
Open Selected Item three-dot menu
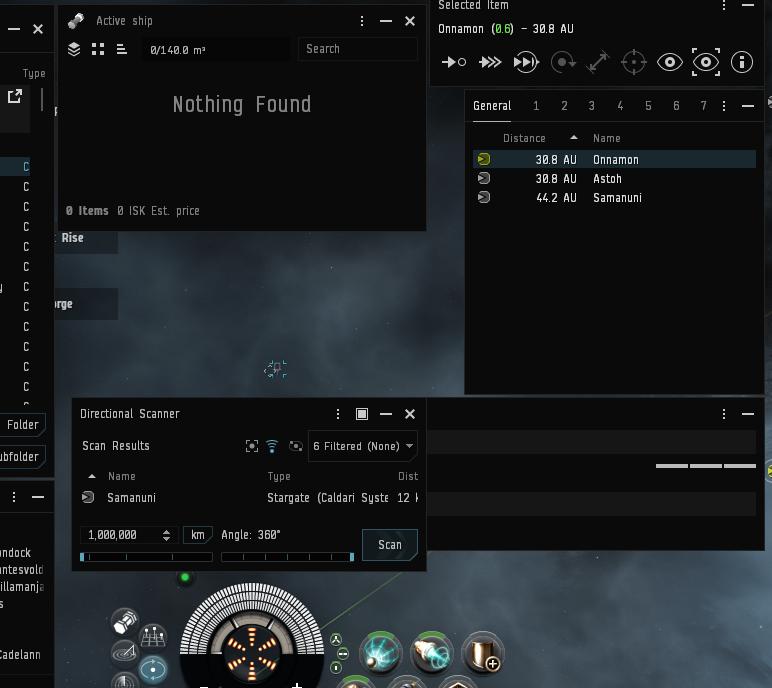(x=724, y=5)
